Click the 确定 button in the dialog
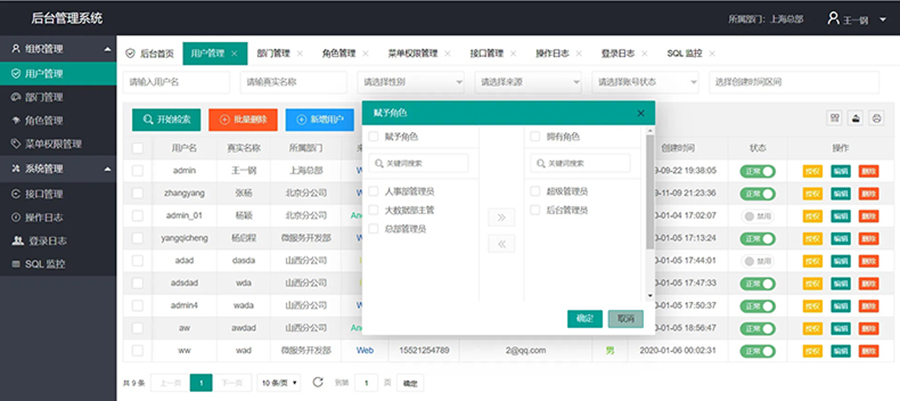 pos(584,318)
